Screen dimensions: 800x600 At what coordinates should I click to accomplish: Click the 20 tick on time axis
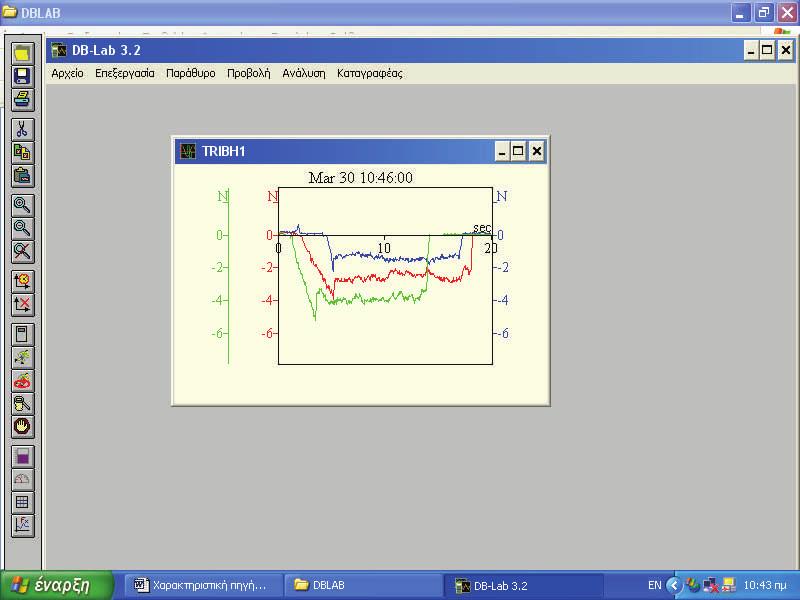coord(491,248)
